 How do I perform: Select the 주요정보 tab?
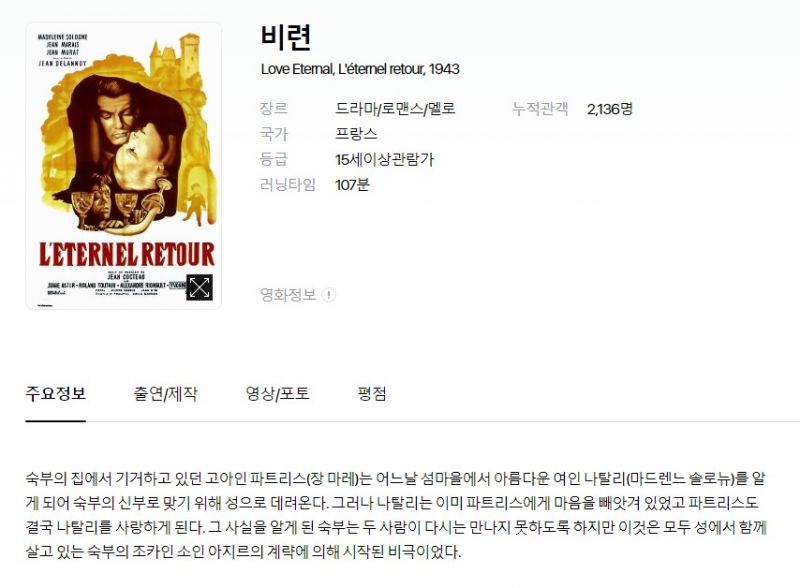[x=56, y=394]
